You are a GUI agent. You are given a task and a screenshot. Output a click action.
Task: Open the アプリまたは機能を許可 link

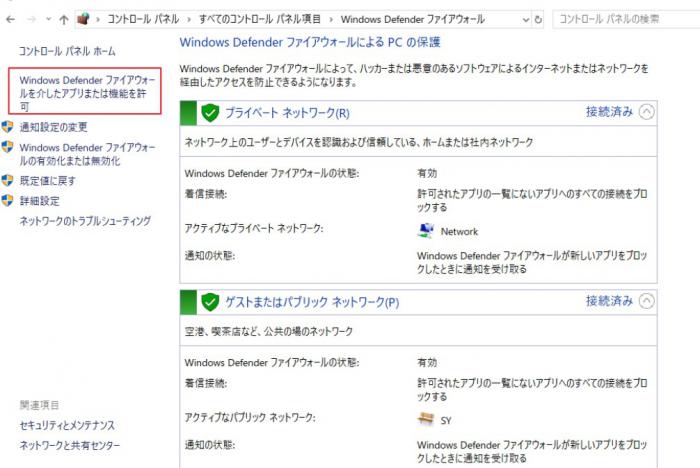tap(85, 93)
